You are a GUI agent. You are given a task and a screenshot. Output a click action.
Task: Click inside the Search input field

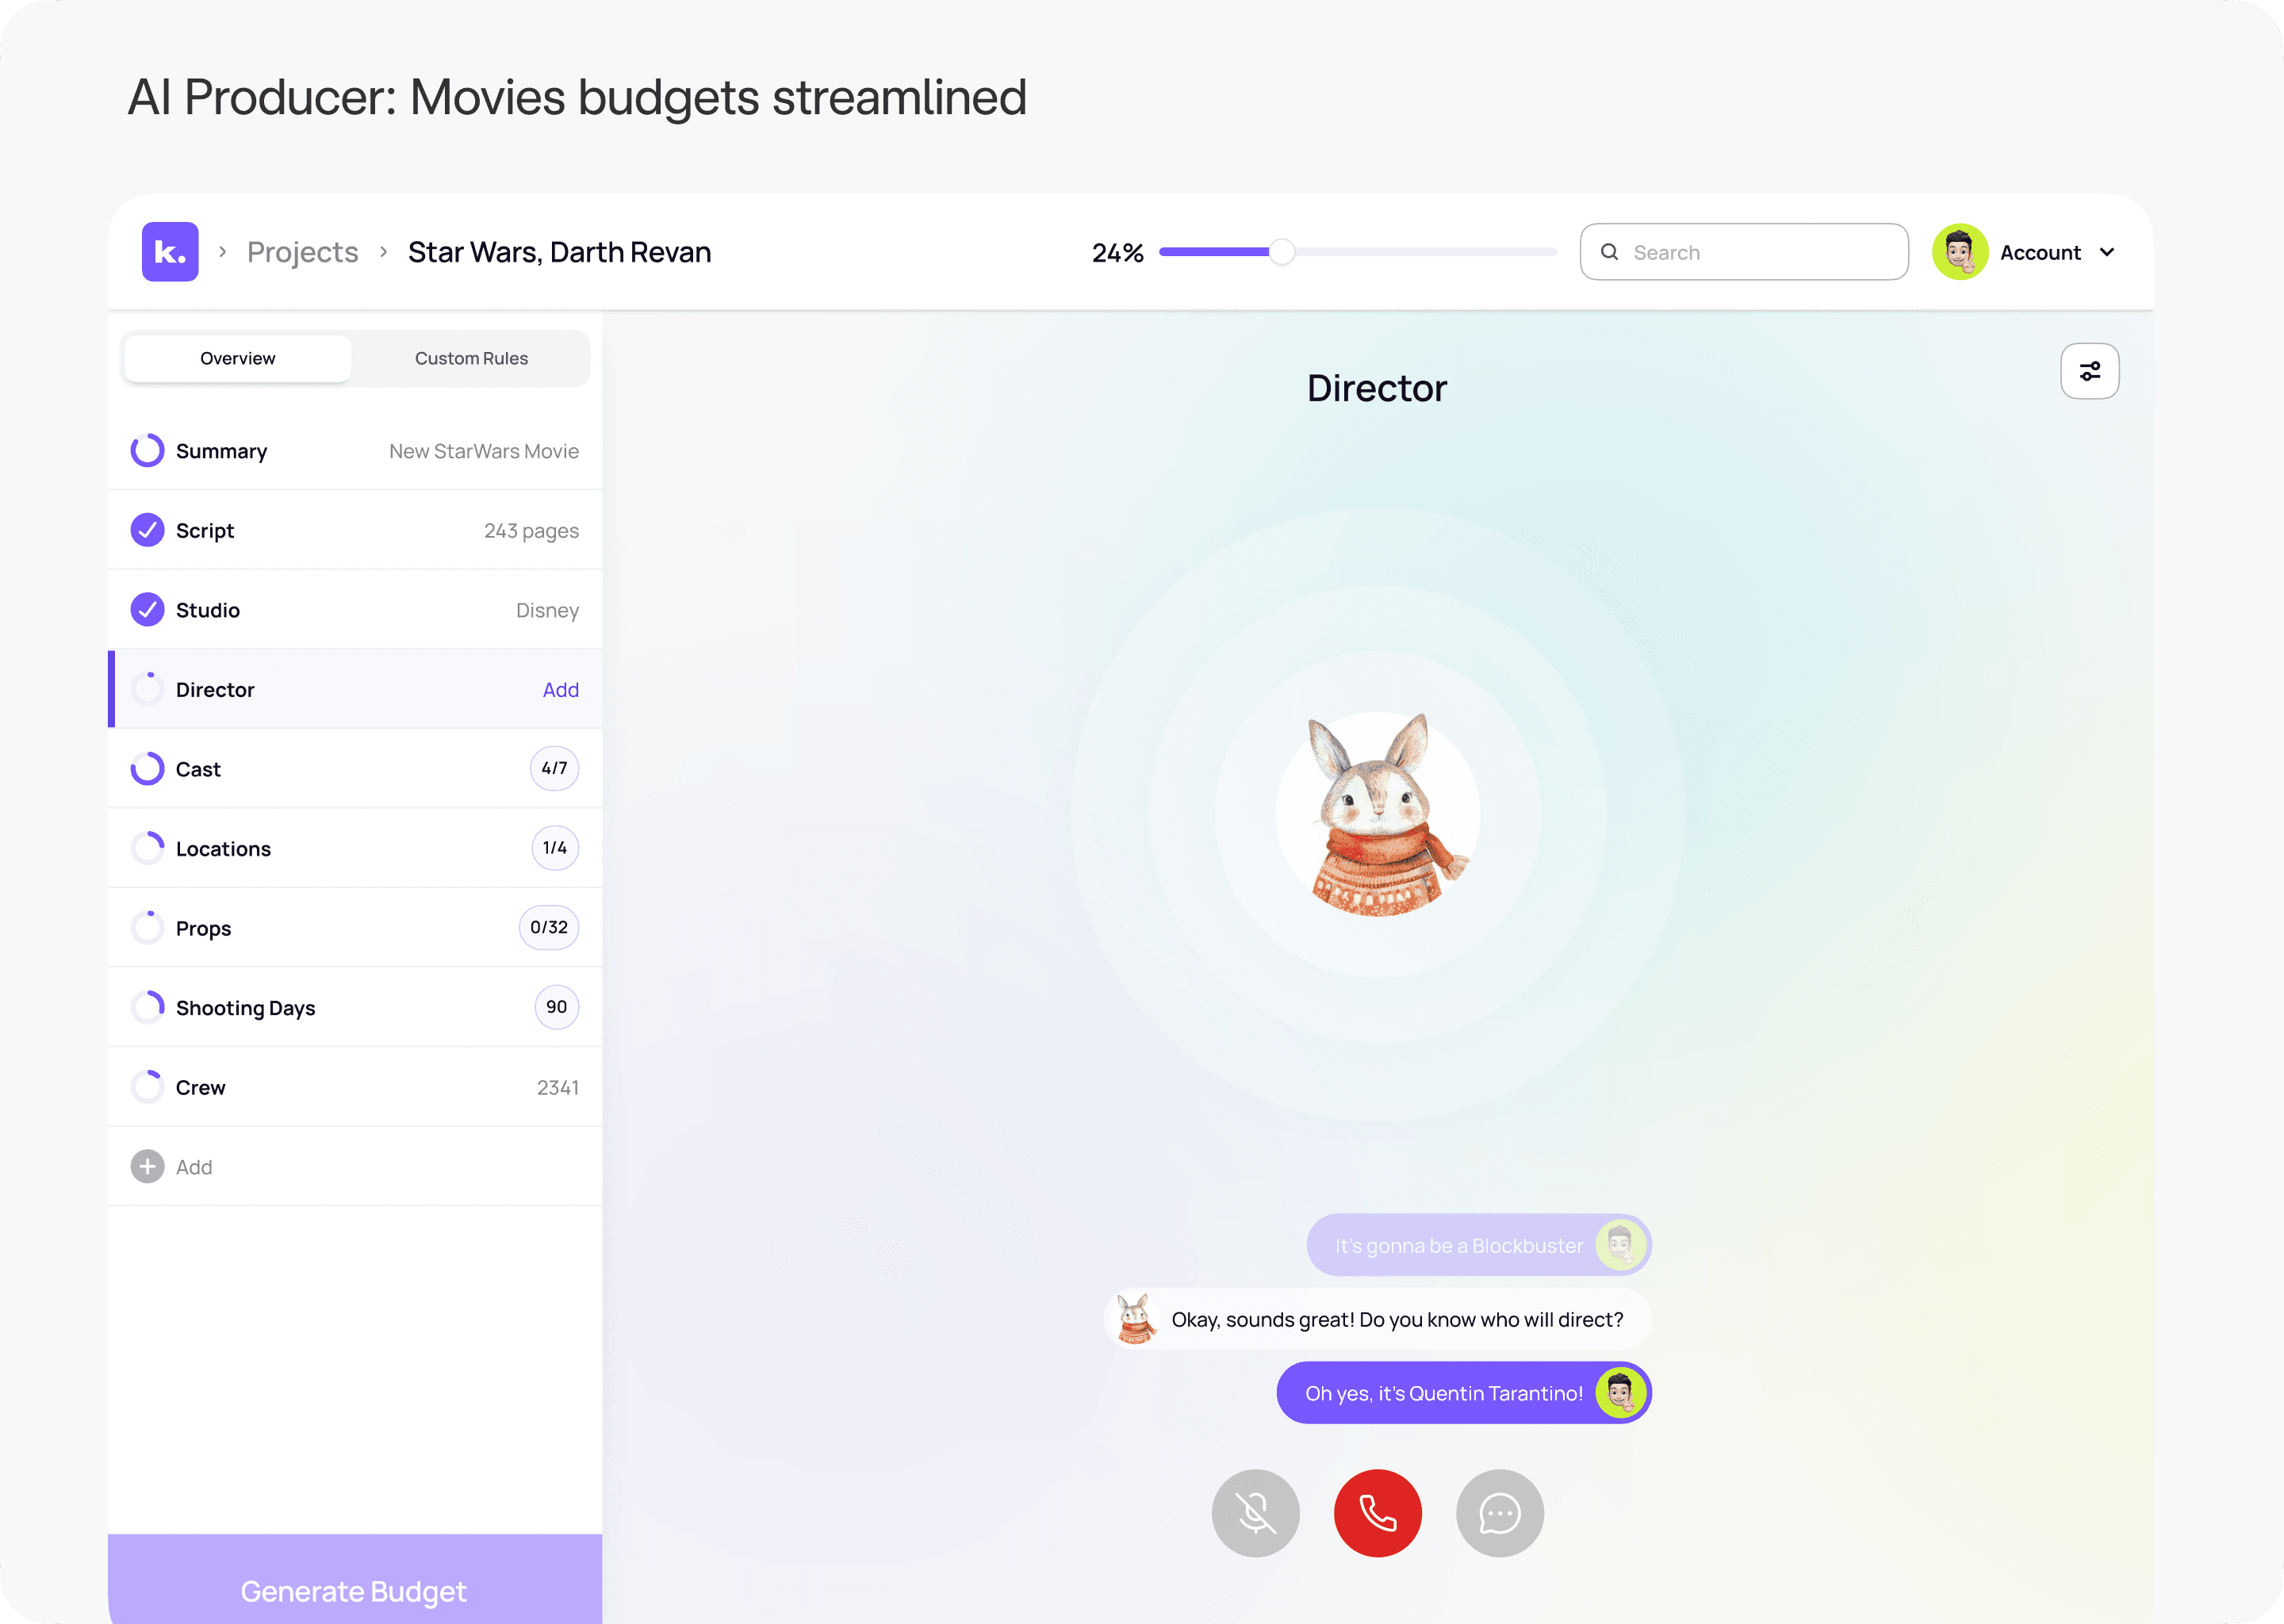coord(1745,252)
